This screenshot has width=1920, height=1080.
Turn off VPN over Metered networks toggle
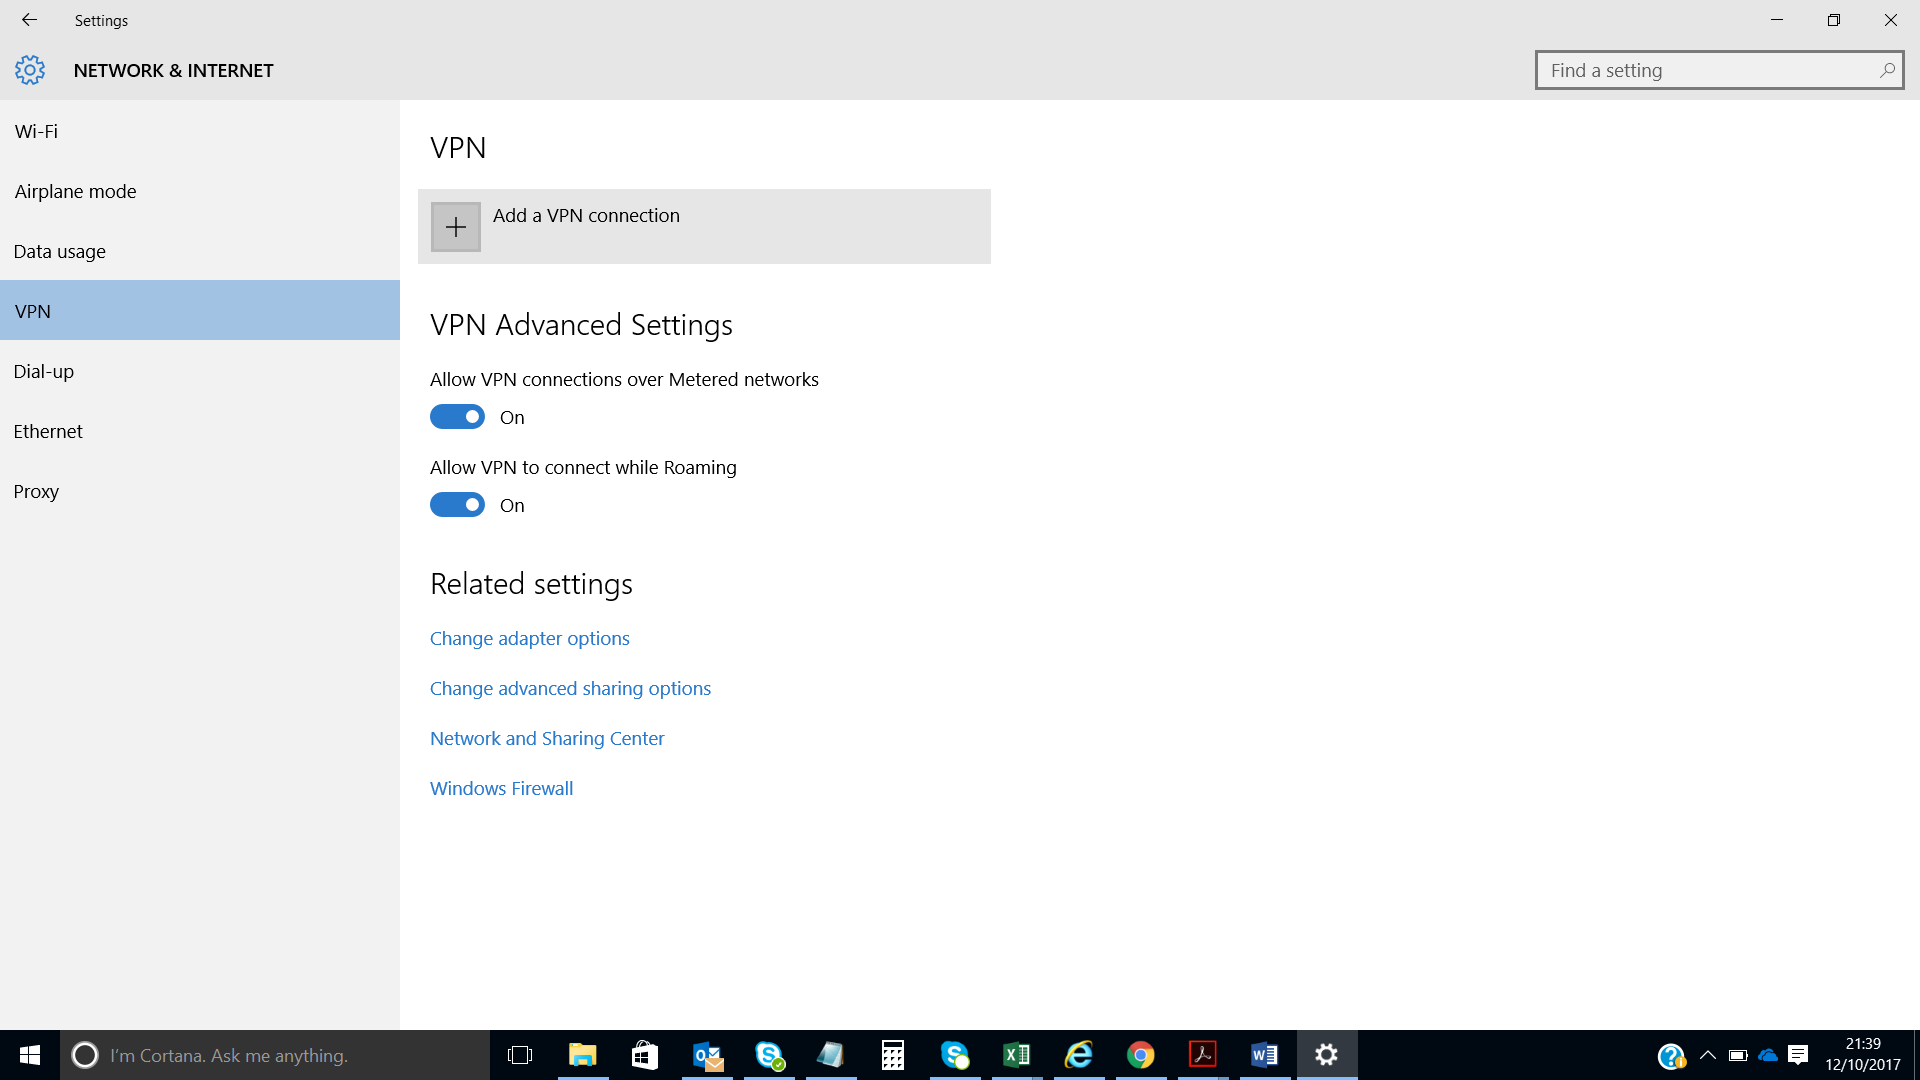[457, 417]
